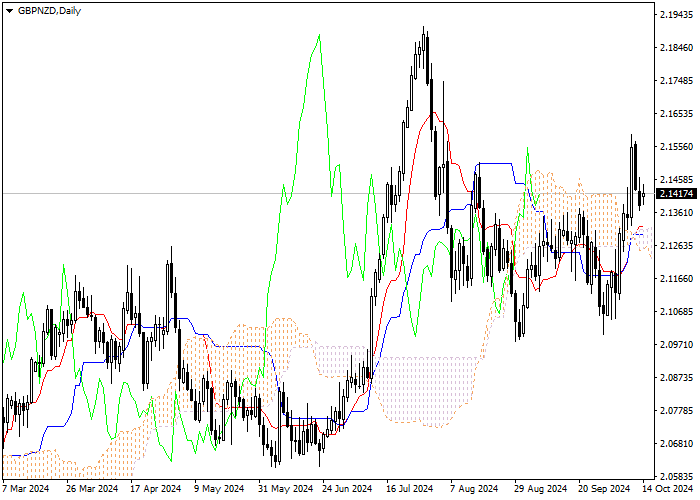Click the flat blue Kijun line plateau in August

494,164
